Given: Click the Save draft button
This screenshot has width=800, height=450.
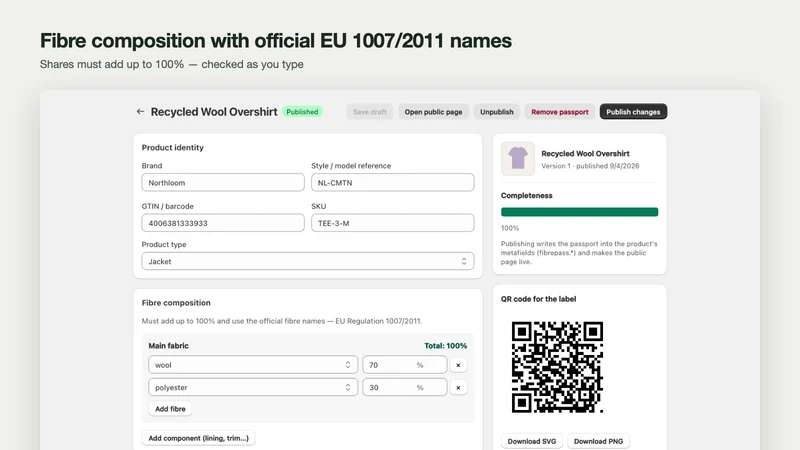Looking at the screenshot, I should pyautogui.click(x=370, y=112).
